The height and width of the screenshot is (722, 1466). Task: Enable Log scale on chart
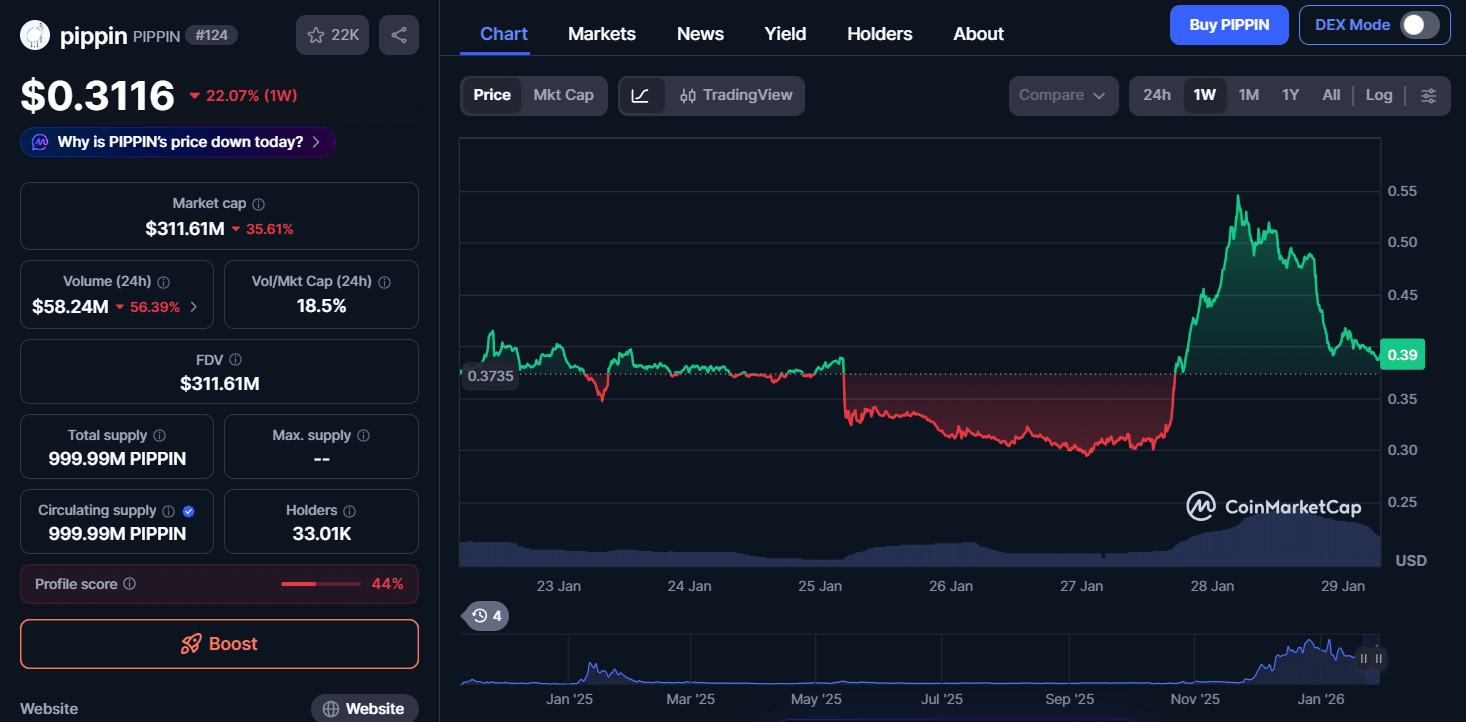(x=1379, y=95)
